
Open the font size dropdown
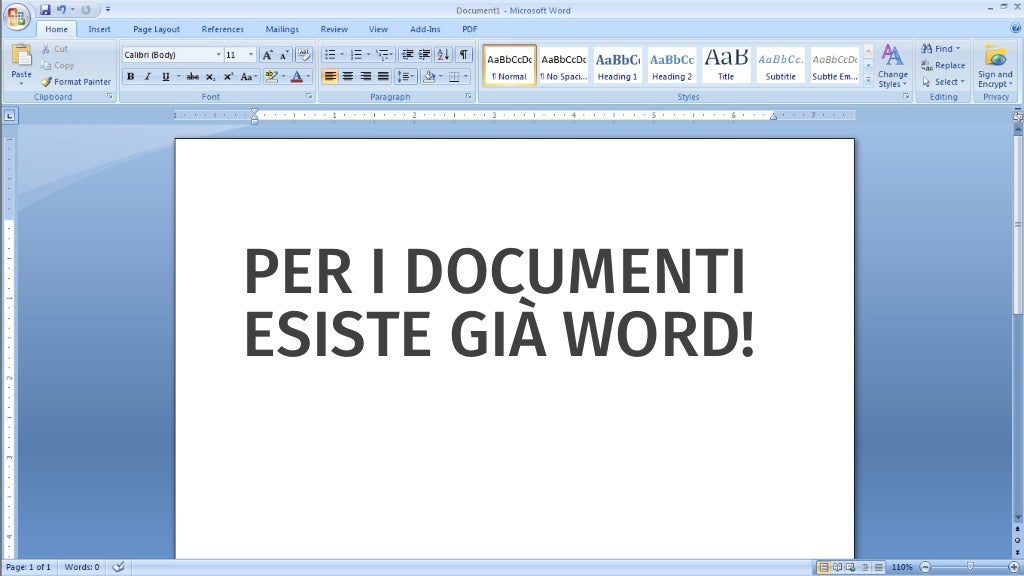click(251, 55)
